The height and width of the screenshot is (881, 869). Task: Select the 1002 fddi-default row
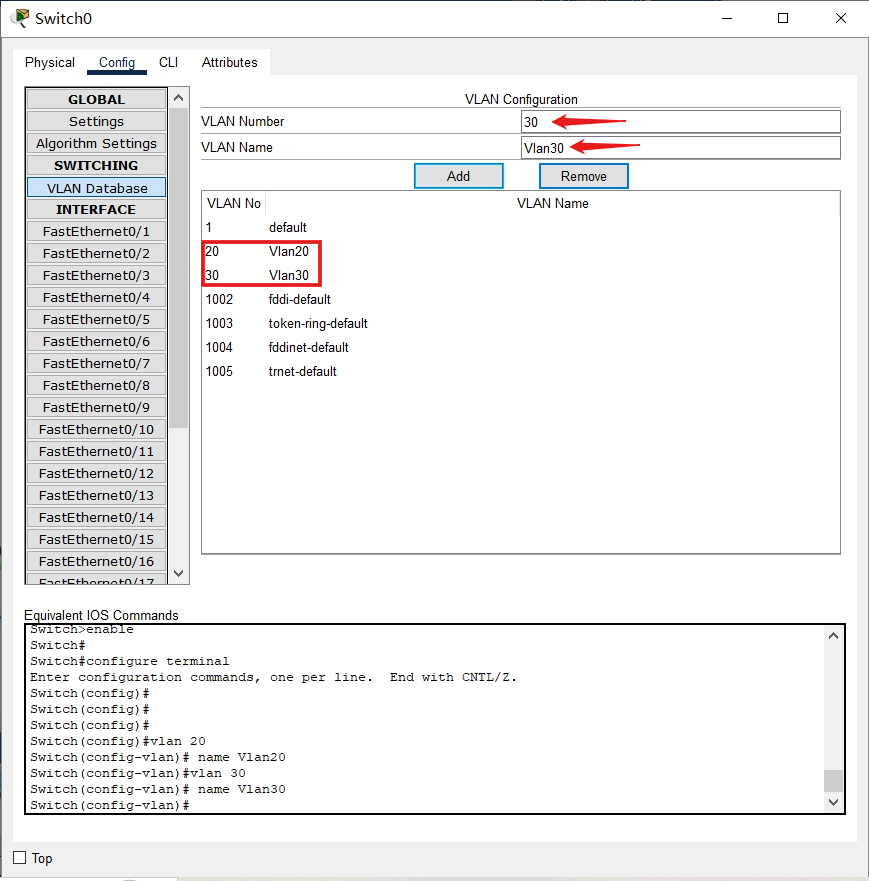click(x=521, y=299)
